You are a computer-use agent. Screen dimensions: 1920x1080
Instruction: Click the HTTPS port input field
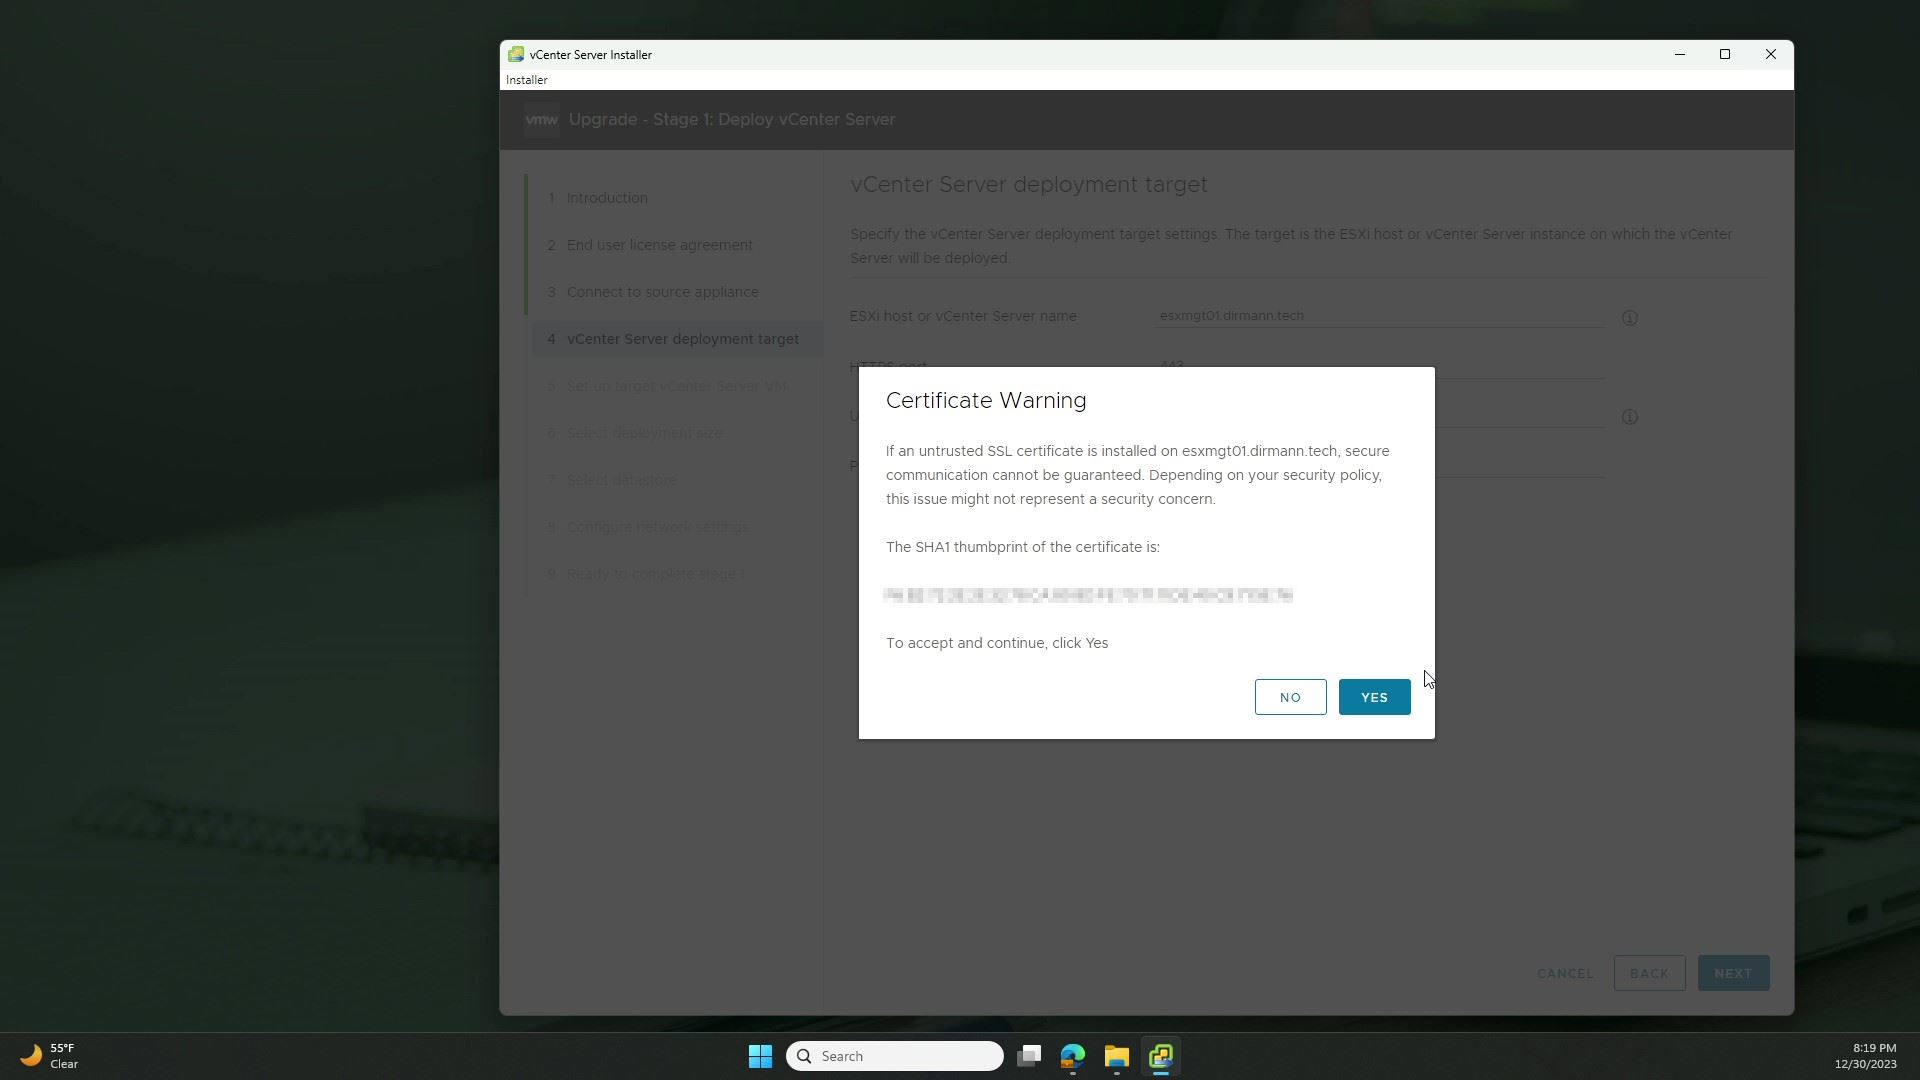coord(1379,367)
